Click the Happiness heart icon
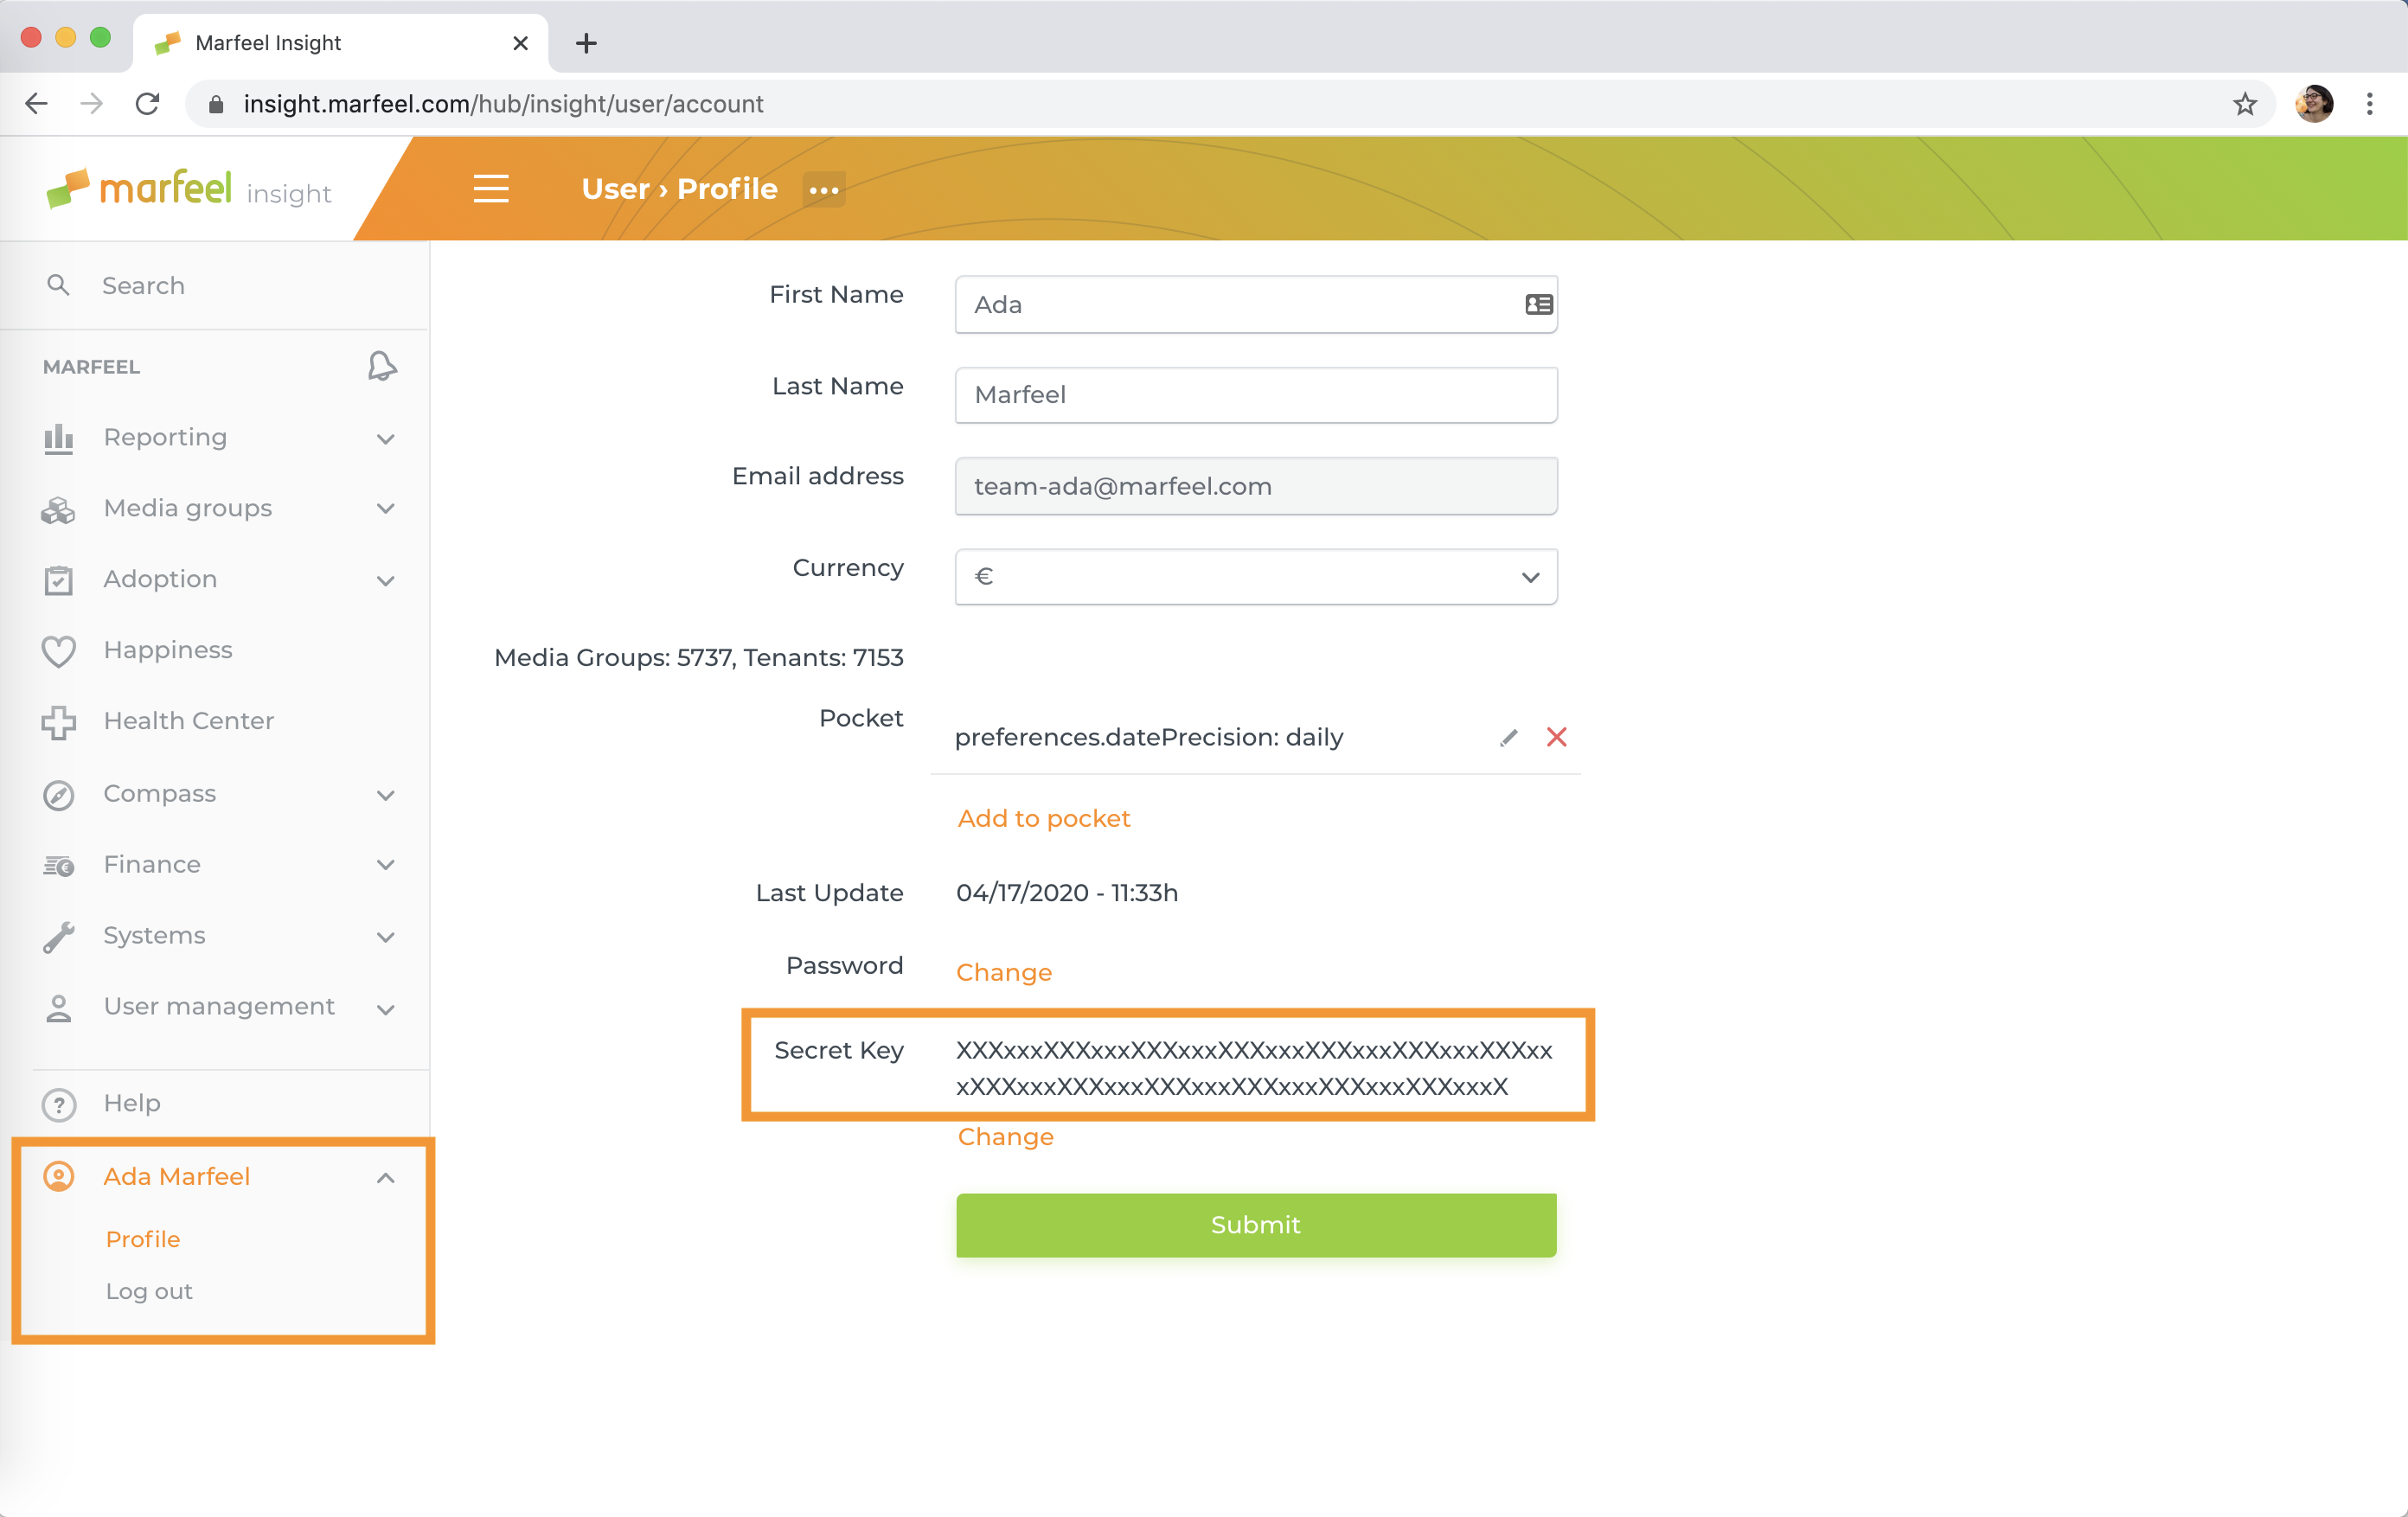Image resolution: width=2408 pixels, height=1517 pixels. 59,651
